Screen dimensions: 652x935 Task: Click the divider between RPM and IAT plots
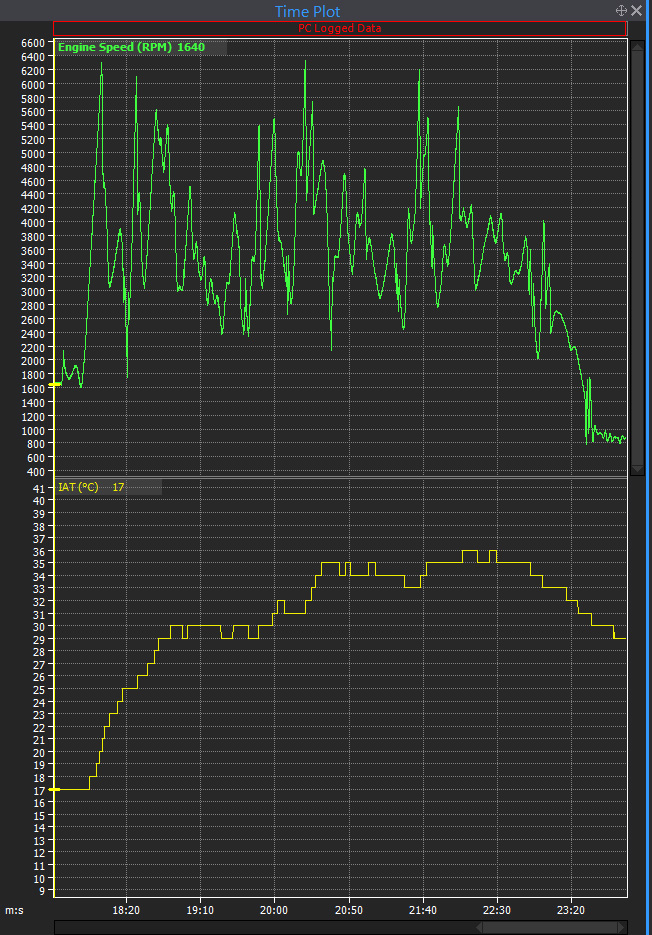[340, 476]
